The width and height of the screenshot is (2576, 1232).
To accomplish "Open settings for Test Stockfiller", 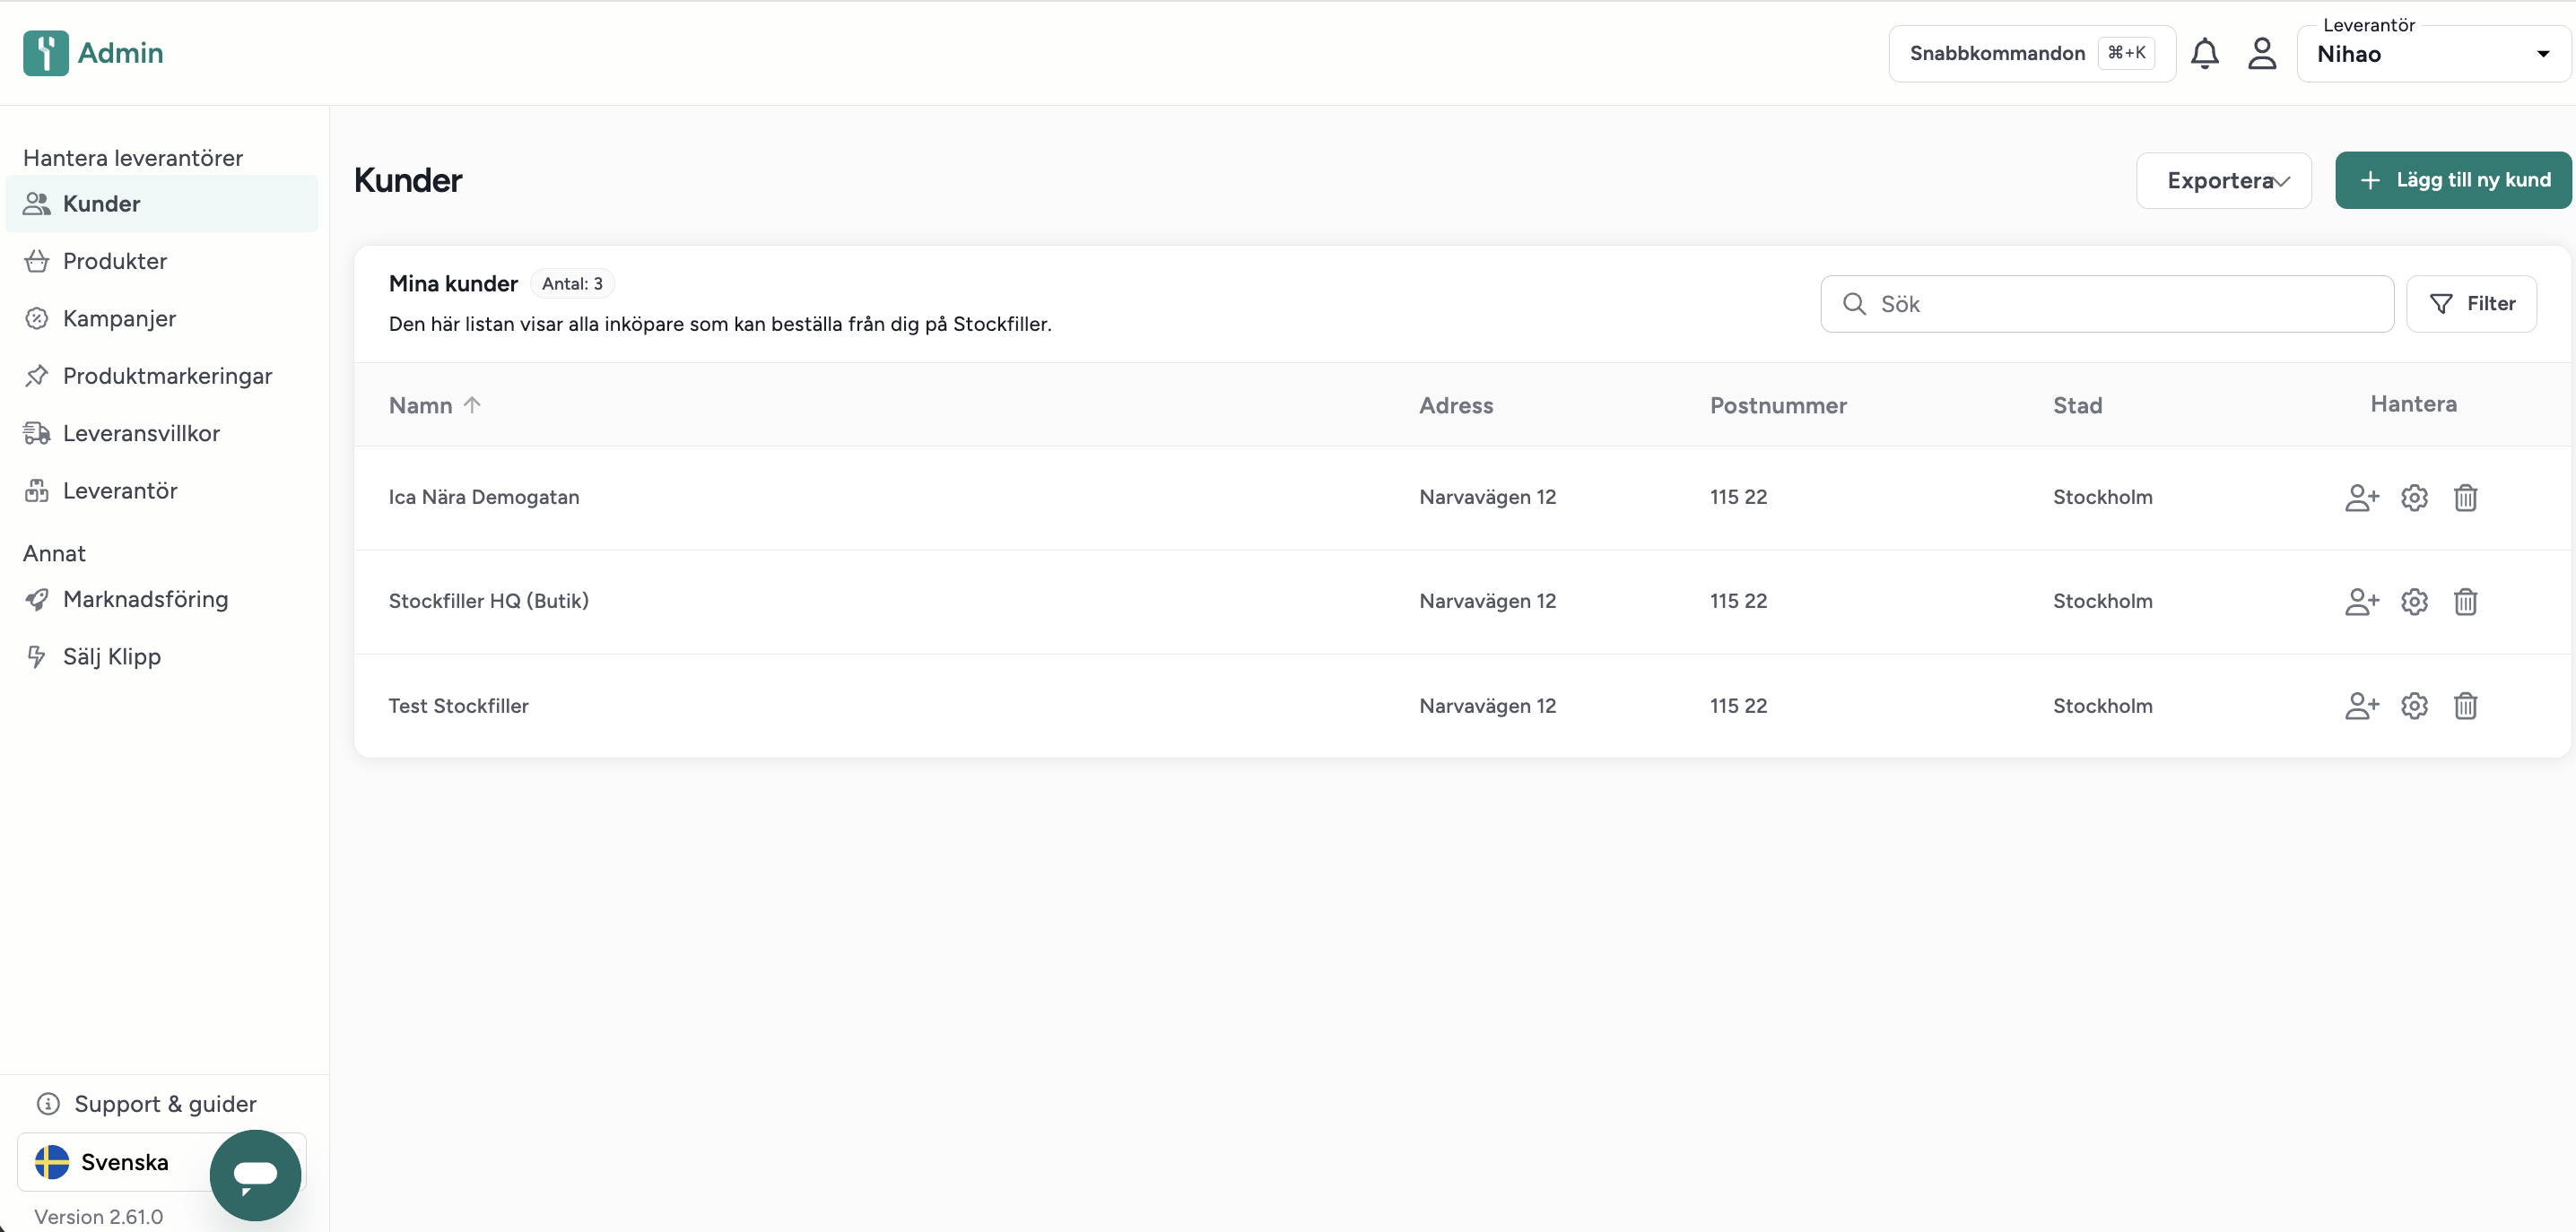I will [2414, 706].
